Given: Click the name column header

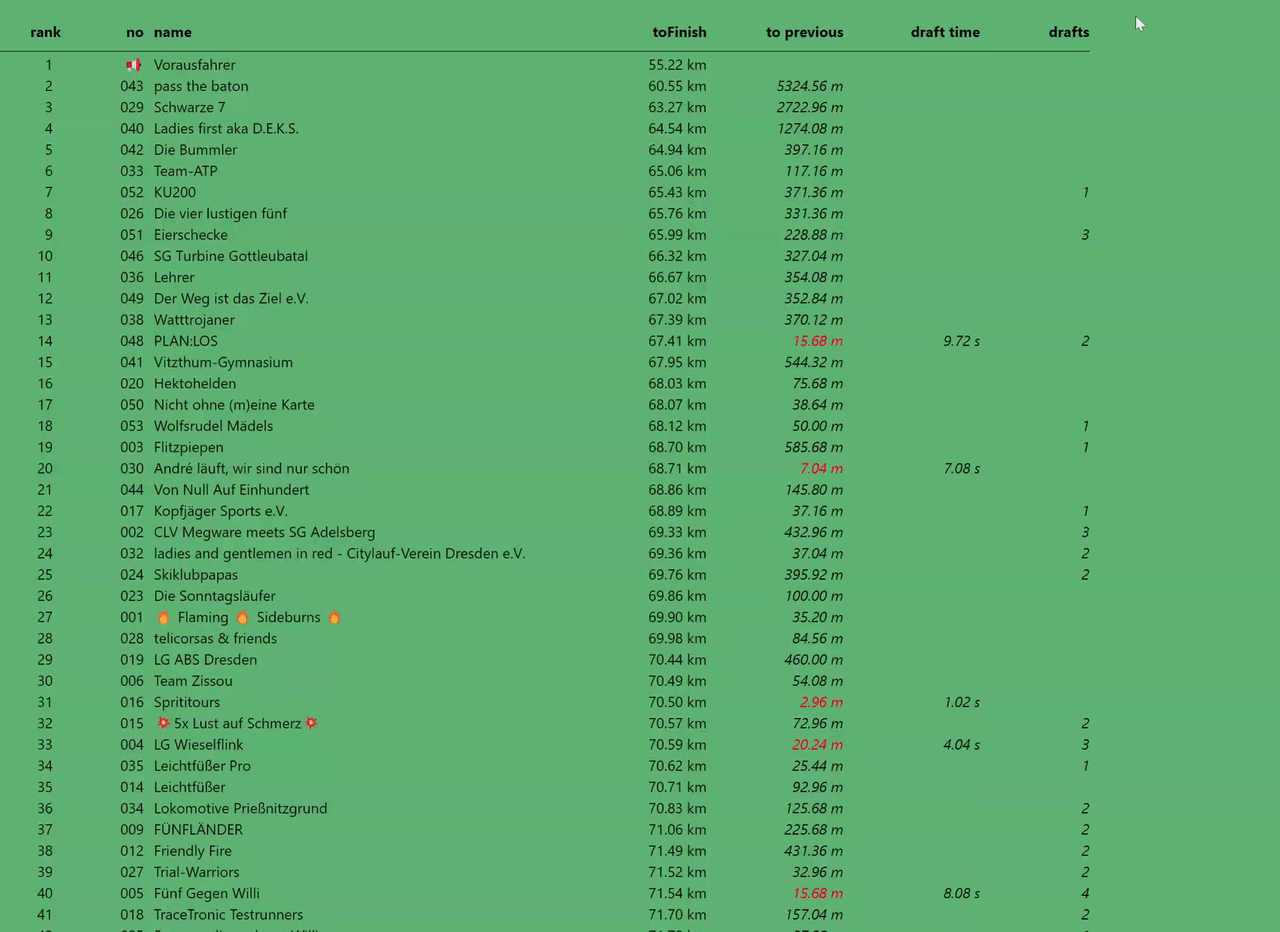Looking at the screenshot, I should (172, 32).
